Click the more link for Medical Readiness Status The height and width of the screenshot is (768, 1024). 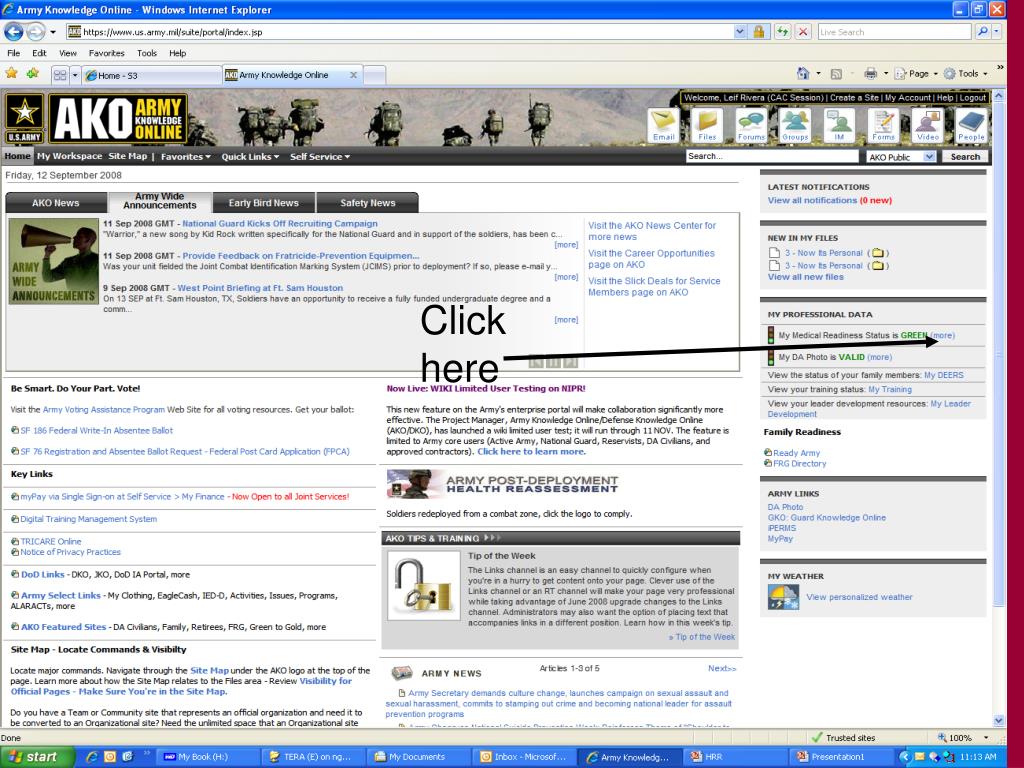pyautogui.click(x=942, y=335)
